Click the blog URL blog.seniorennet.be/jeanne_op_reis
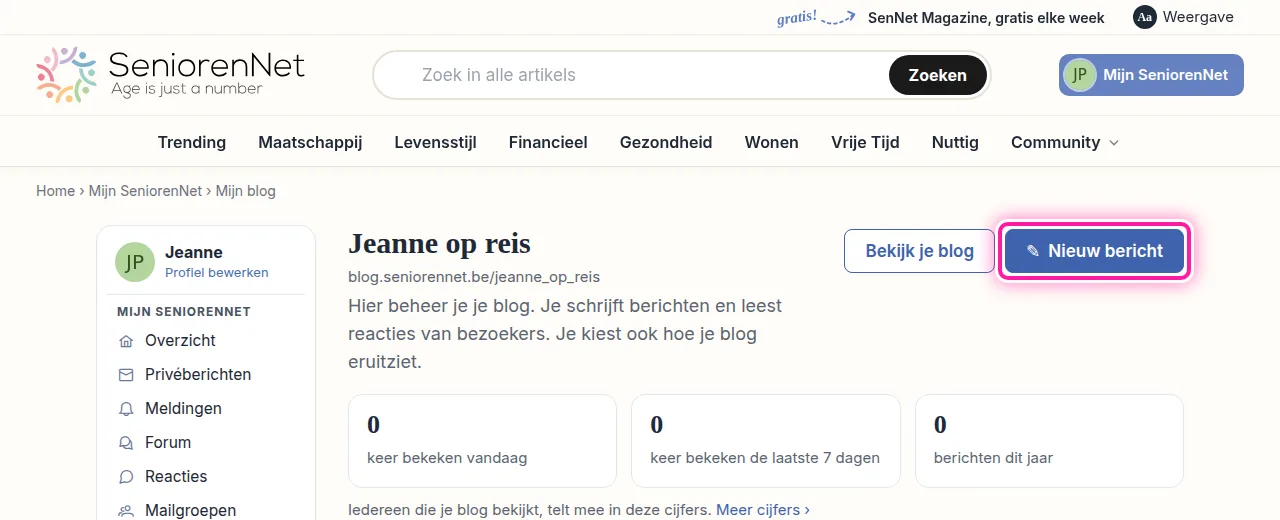This screenshot has width=1280, height=520. pyautogui.click(x=474, y=276)
